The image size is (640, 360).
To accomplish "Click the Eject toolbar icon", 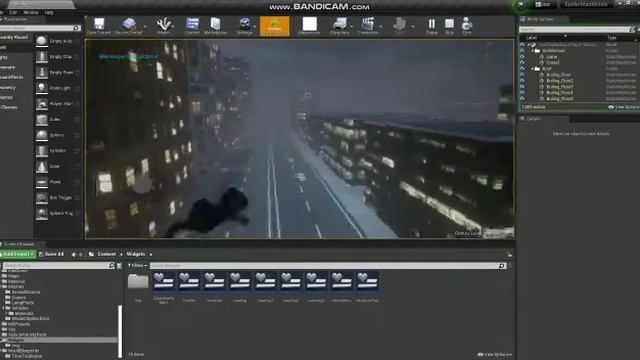I will pyautogui.click(x=467, y=26).
